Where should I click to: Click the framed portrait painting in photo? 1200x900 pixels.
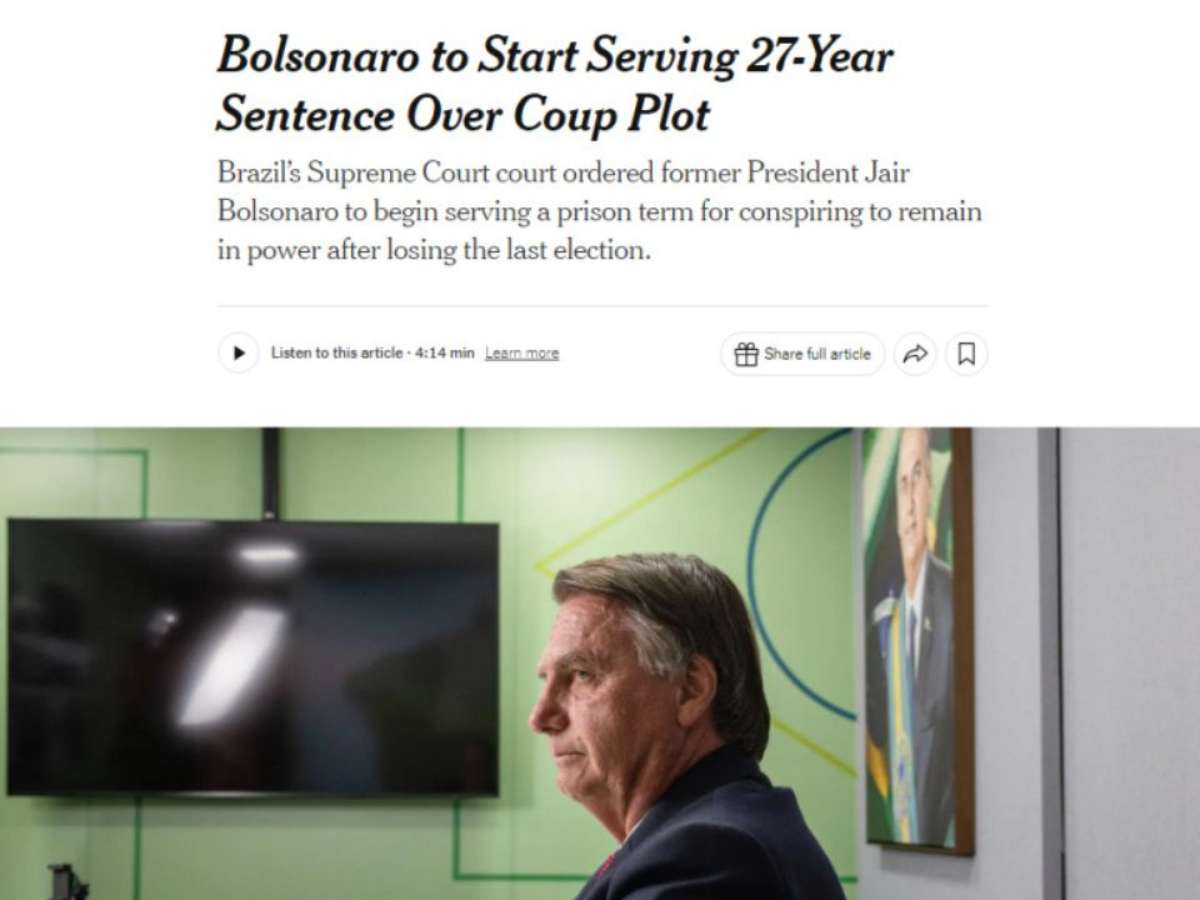(x=917, y=640)
